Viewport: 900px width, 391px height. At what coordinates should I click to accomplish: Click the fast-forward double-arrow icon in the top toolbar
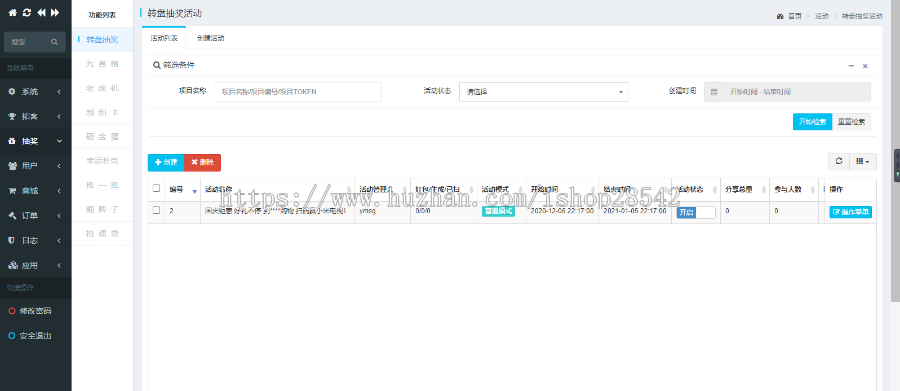pyautogui.click(x=55, y=13)
